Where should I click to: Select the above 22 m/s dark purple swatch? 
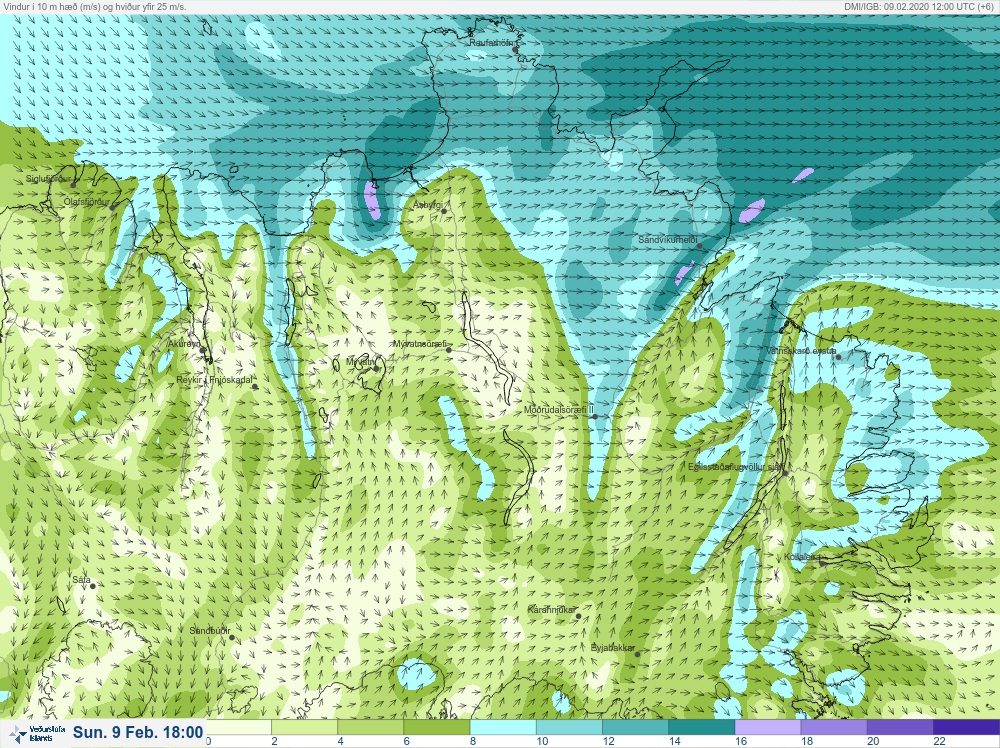(x=967, y=727)
